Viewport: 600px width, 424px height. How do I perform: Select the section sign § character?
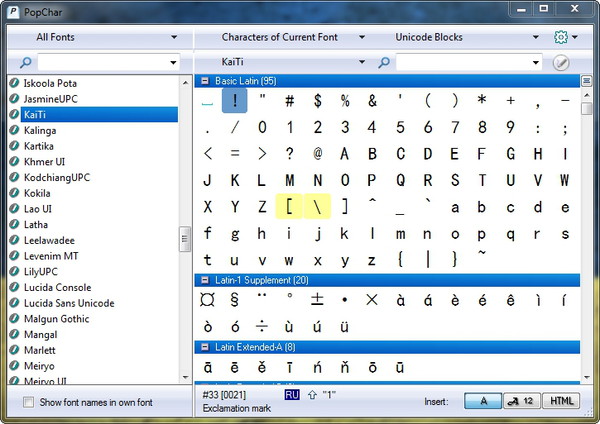click(235, 300)
